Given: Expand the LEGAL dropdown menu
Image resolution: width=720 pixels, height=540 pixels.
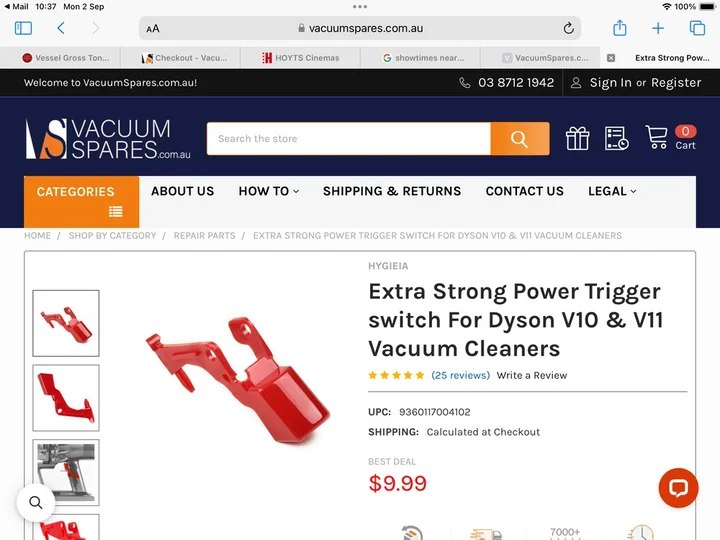Looking at the screenshot, I should pos(612,191).
